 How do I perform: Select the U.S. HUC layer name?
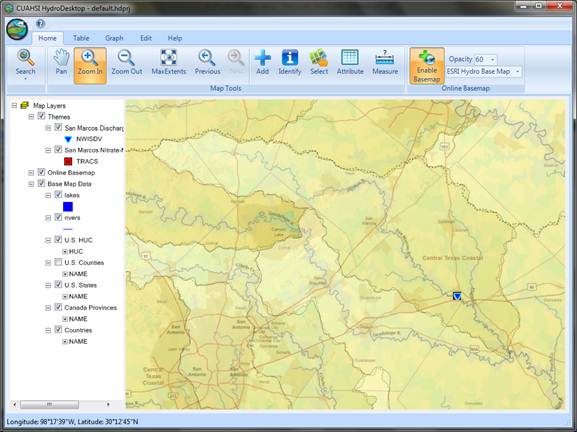coord(78,240)
